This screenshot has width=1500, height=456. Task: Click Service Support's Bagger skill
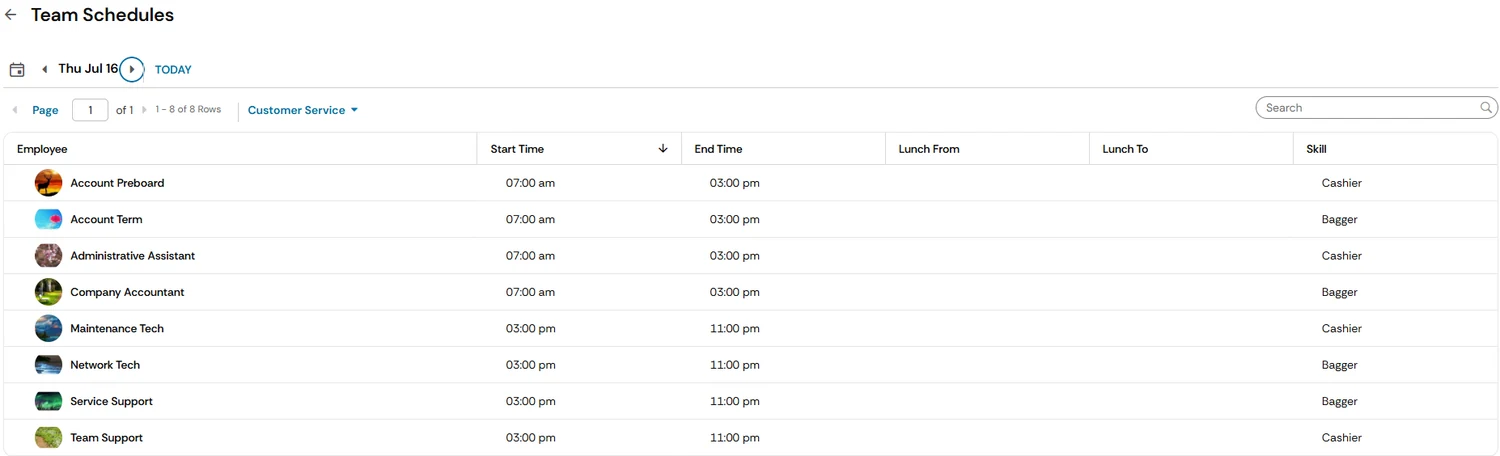(1339, 401)
